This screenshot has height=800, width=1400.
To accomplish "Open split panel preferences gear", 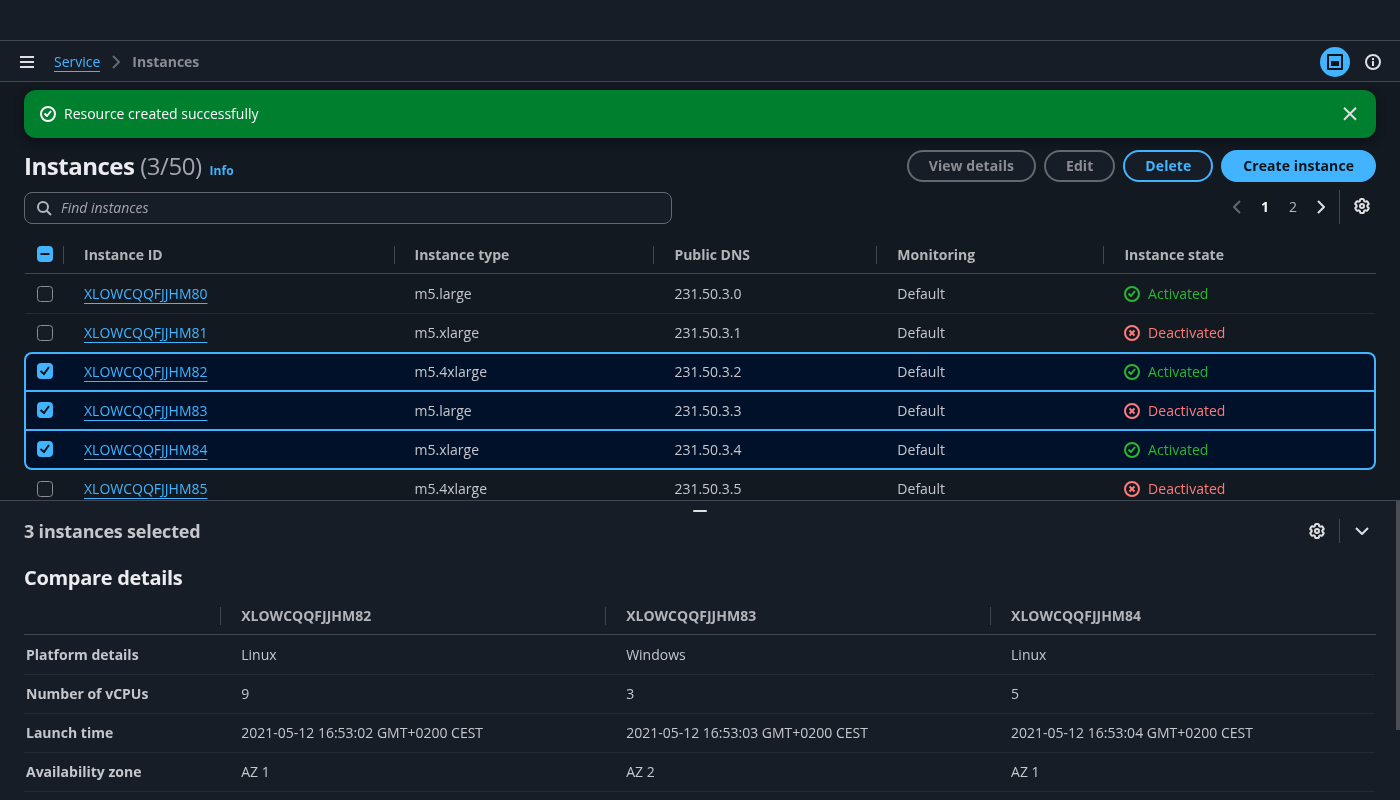I will pos(1317,531).
